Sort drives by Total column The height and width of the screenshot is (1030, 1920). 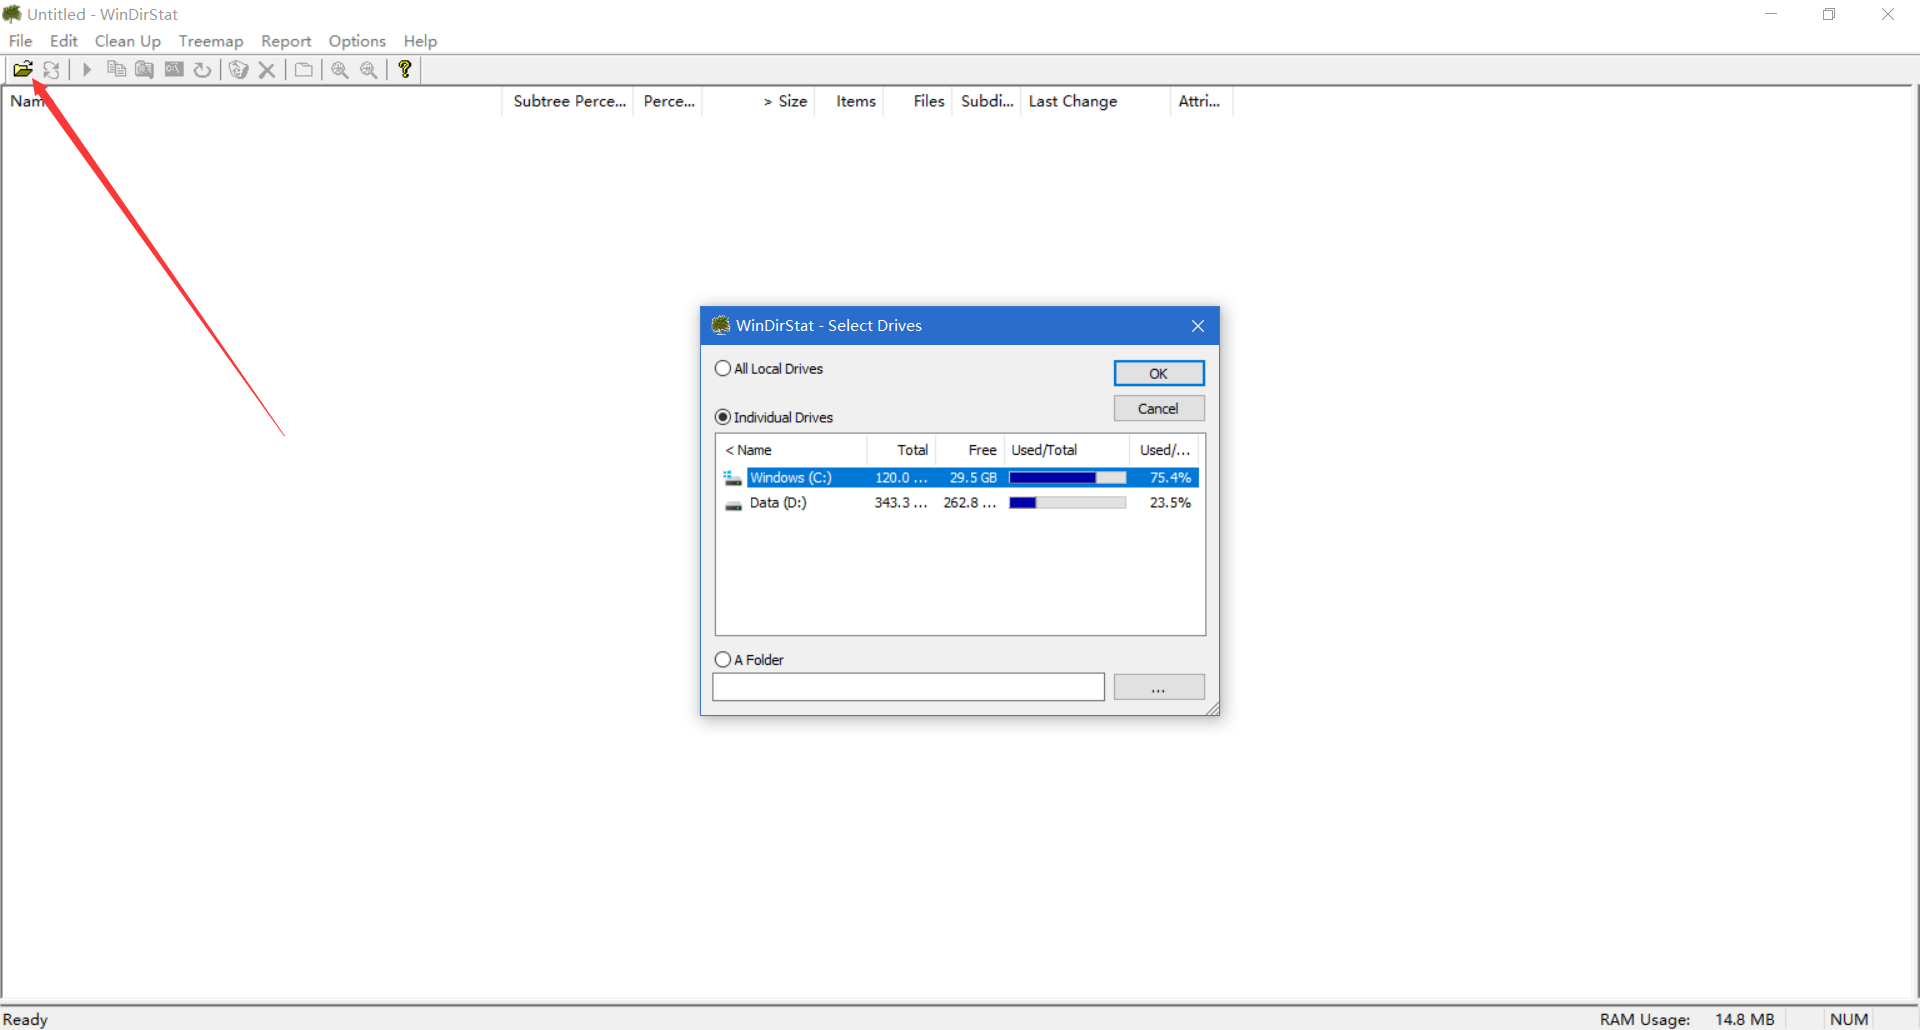point(901,450)
